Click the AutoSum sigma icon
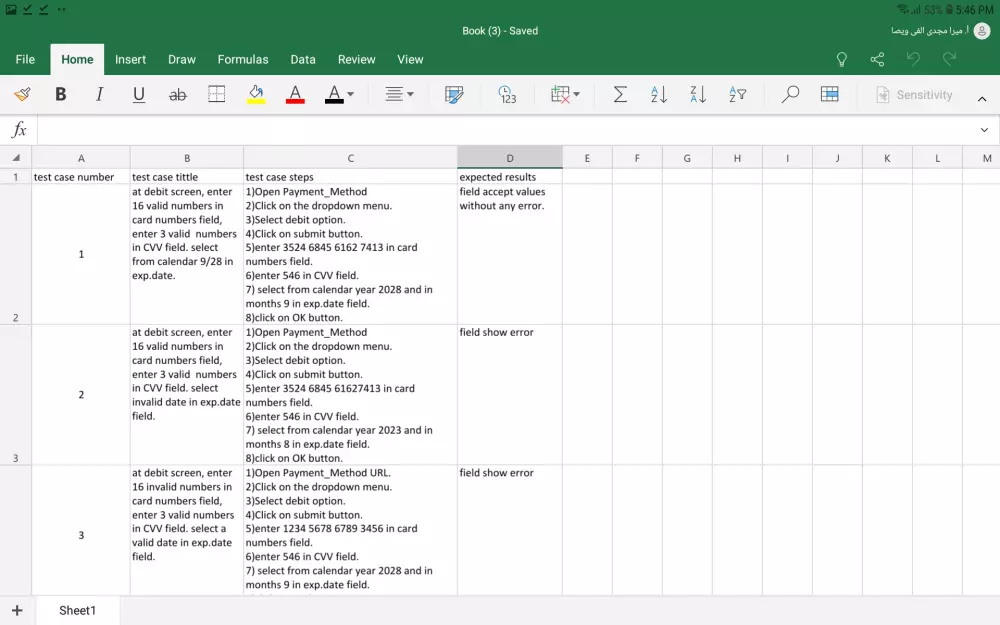 tap(620, 95)
